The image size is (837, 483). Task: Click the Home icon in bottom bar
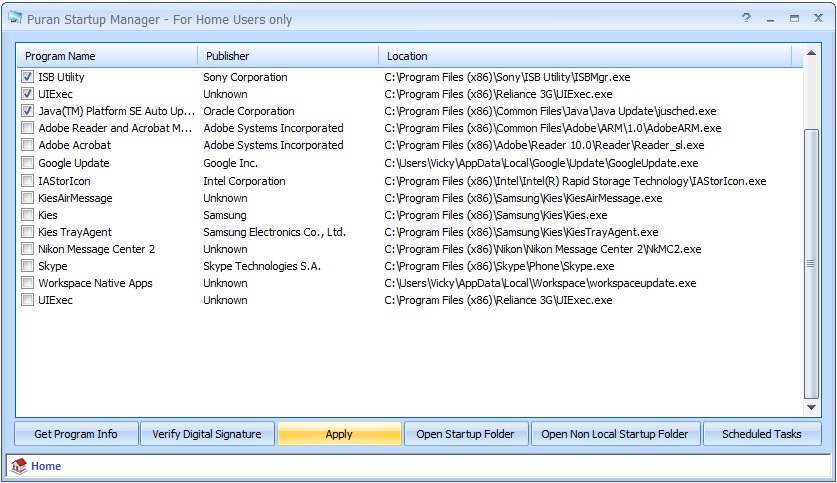[18, 466]
